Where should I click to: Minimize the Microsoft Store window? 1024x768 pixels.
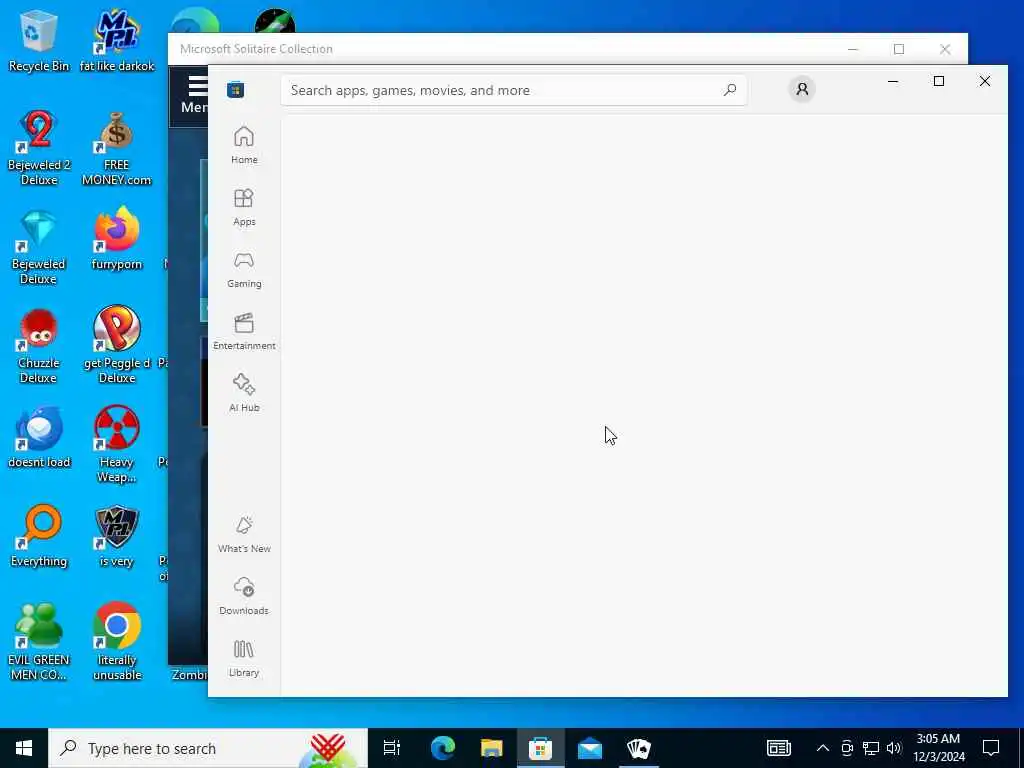click(x=893, y=81)
